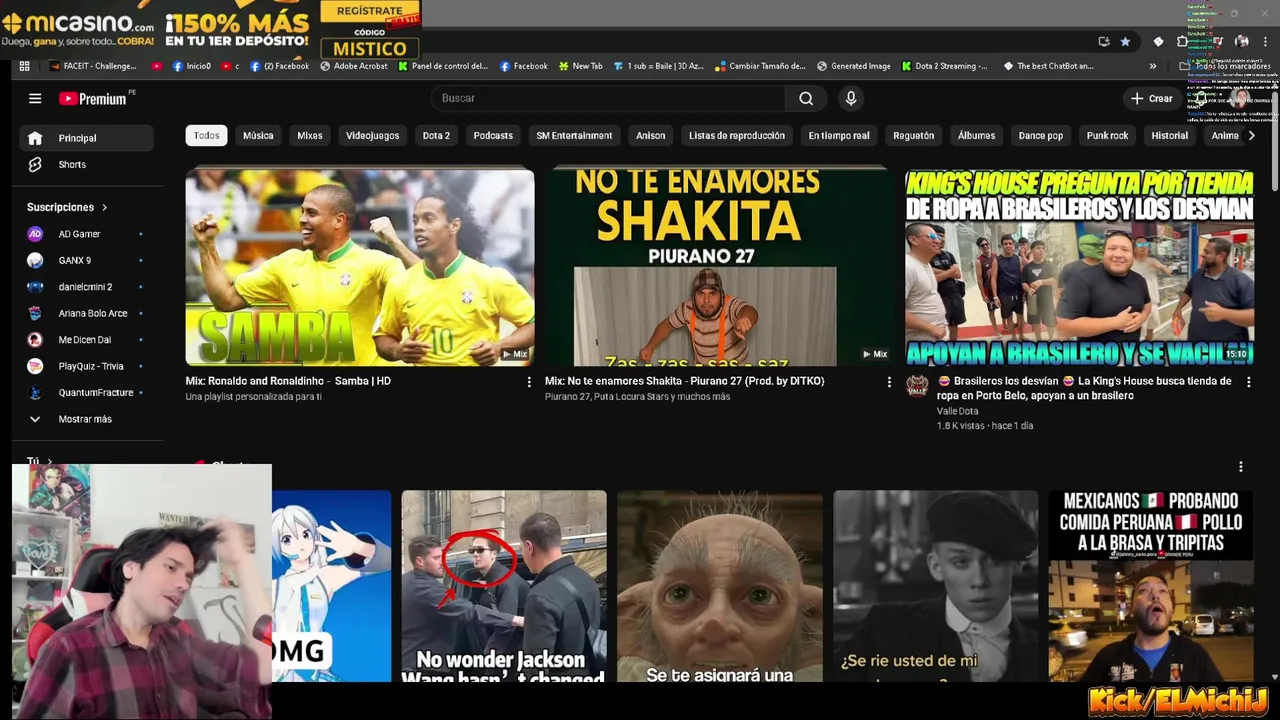Open the Se ríe usted de mí short
The width and height of the screenshot is (1280, 720).
936,586
